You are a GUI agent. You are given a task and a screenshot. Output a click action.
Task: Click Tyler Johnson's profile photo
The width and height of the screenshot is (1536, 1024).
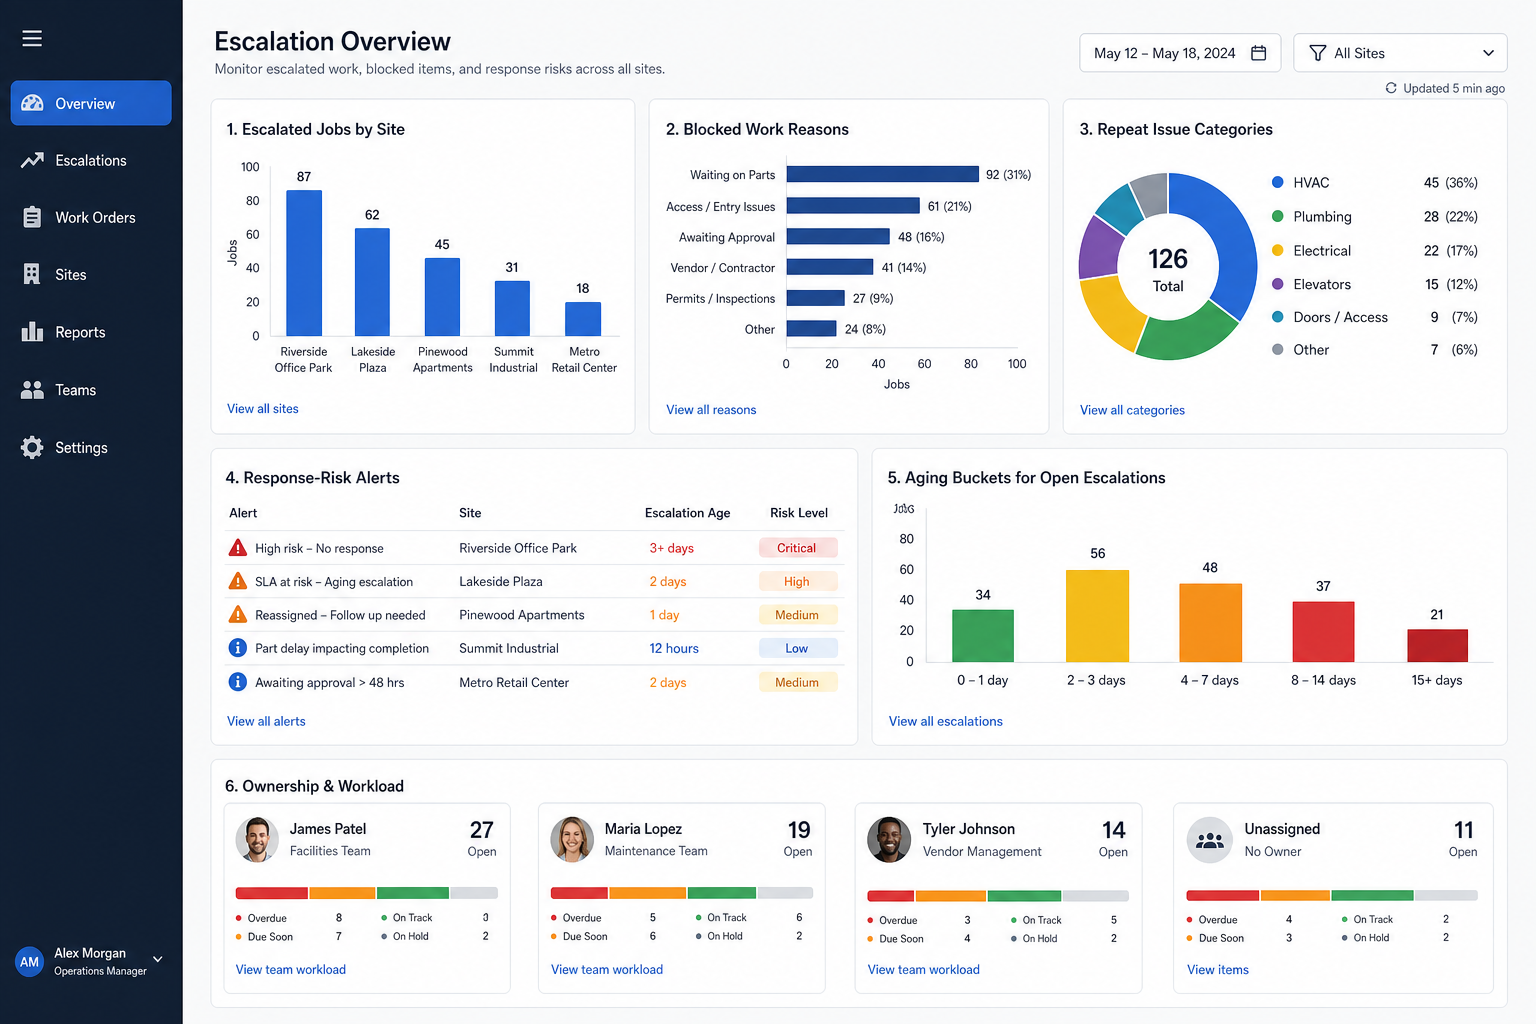tap(889, 840)
